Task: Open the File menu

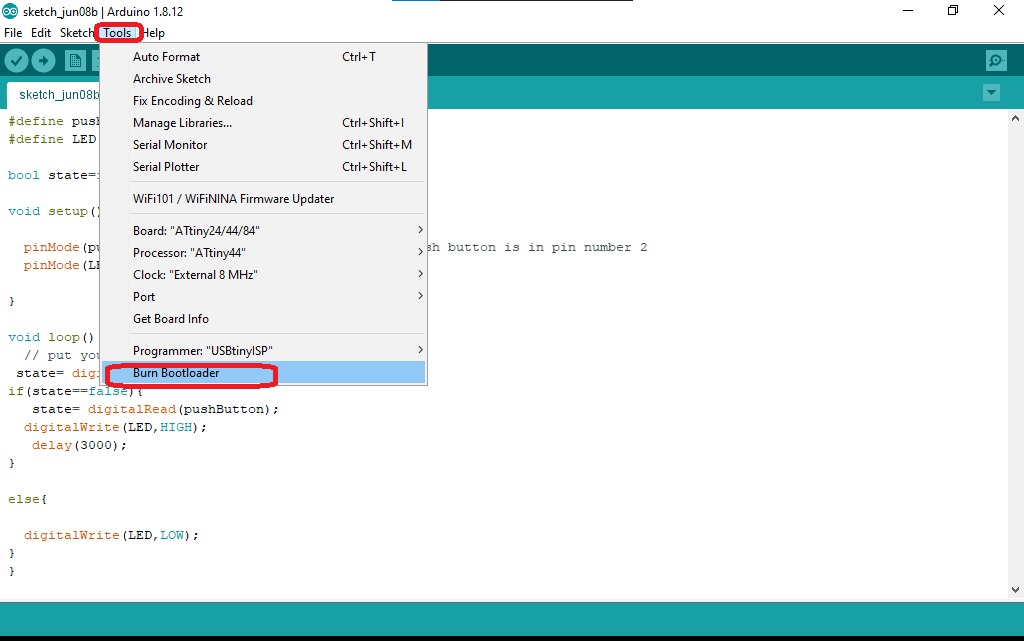Action: tap(13, 33)
